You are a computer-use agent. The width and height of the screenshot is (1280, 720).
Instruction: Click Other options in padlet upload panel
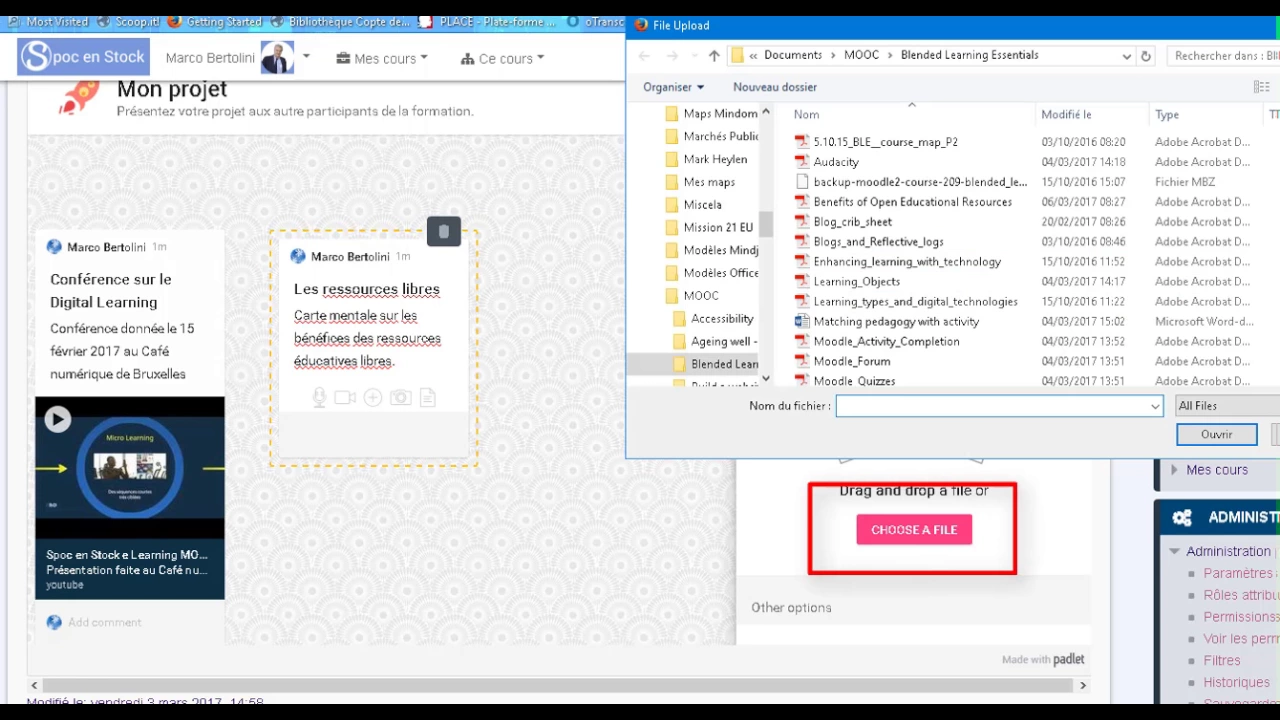click(791, 608)
